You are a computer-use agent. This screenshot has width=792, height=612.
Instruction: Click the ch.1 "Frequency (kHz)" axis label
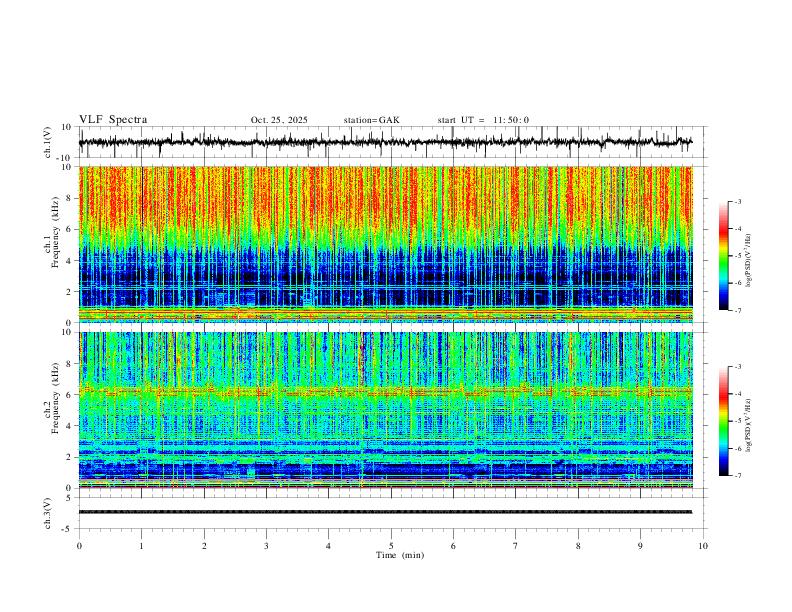point(56,232)
